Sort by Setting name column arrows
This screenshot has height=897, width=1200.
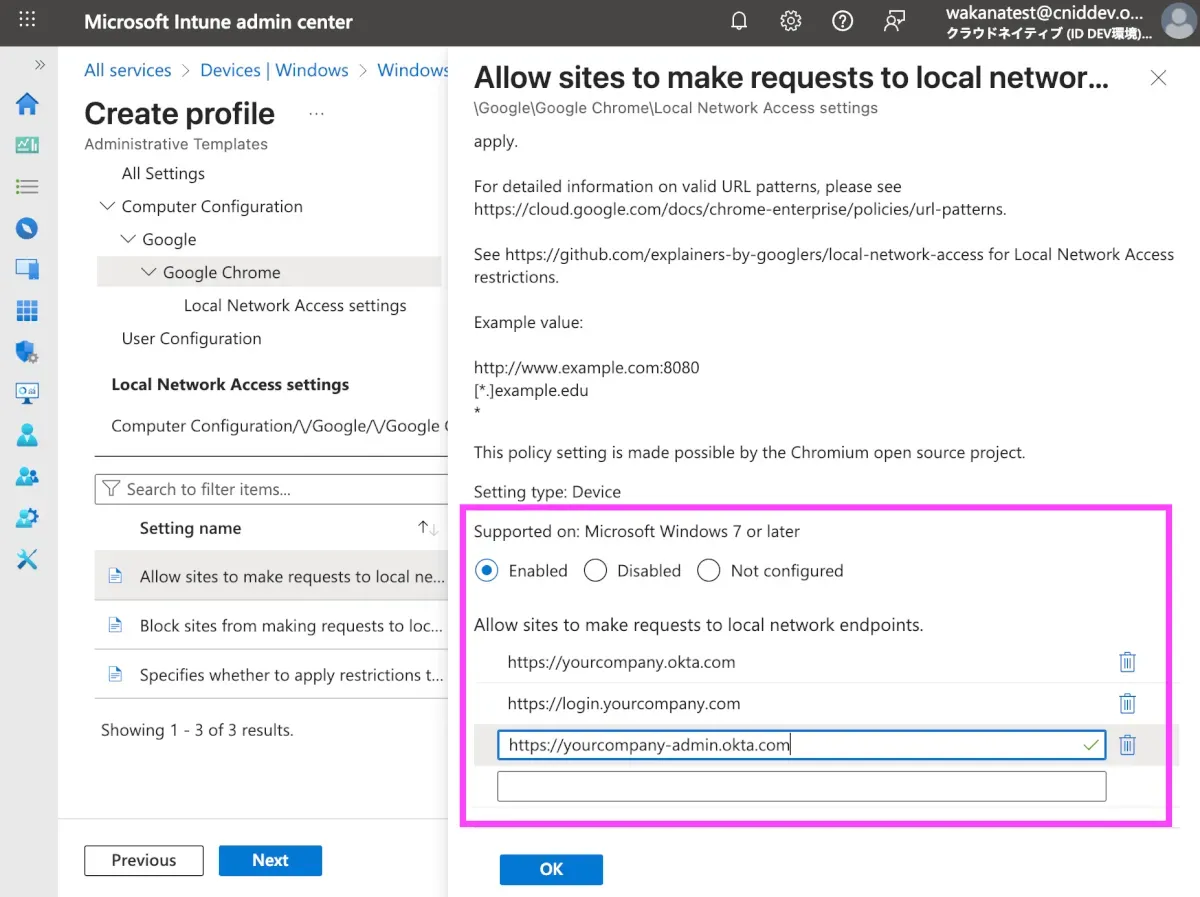pos(428,529)
